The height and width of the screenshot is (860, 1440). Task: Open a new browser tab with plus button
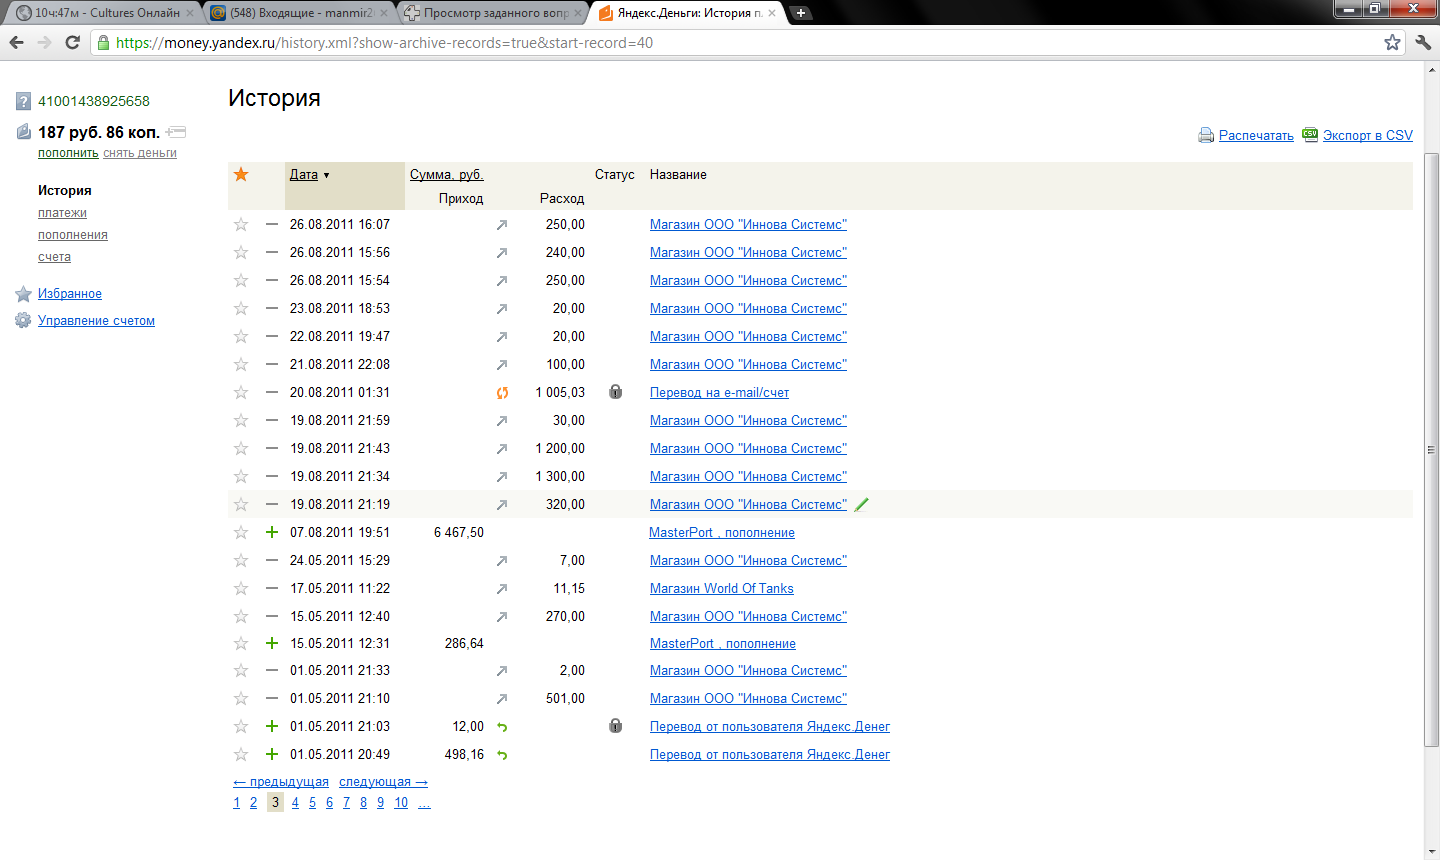tap(801, 13)
